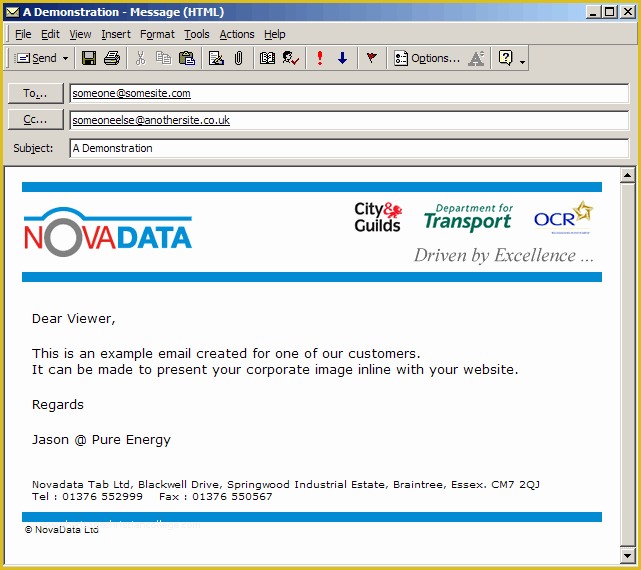Open the Actions menu
The height and width of the screenshot is (570, 641).
237,34
